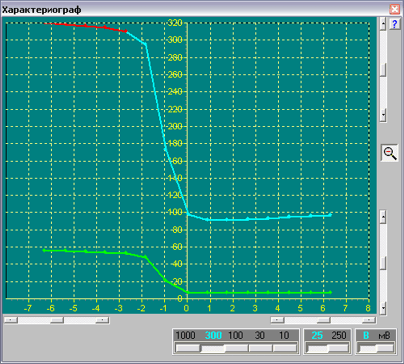Click up arrow of upper vertical scrollbar

[383, 24]
